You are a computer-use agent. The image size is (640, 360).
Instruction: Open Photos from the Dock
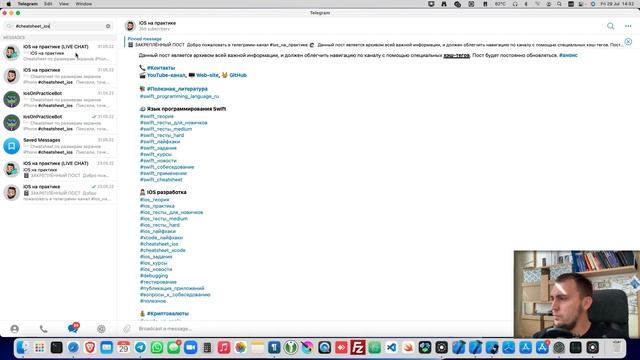pyautogui.click(x=240, y=347)
